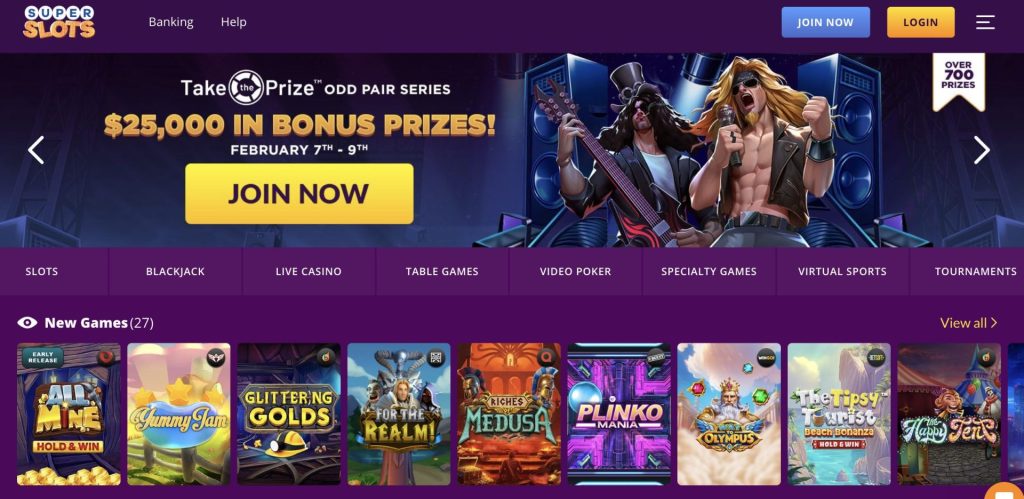Expand View all new games chevron

pyautogui.click(x=994, y=323)
